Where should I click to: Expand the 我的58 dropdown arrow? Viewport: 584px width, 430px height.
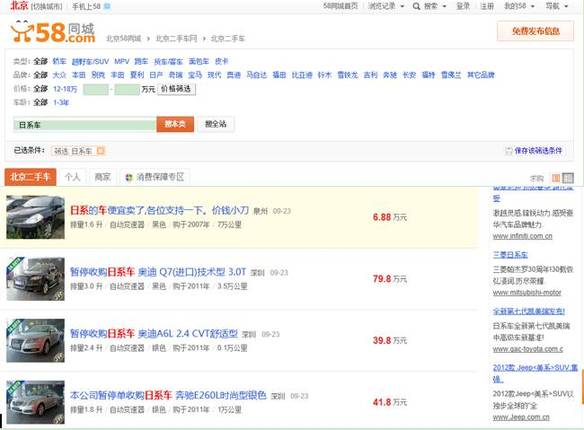tap(532, 6)
